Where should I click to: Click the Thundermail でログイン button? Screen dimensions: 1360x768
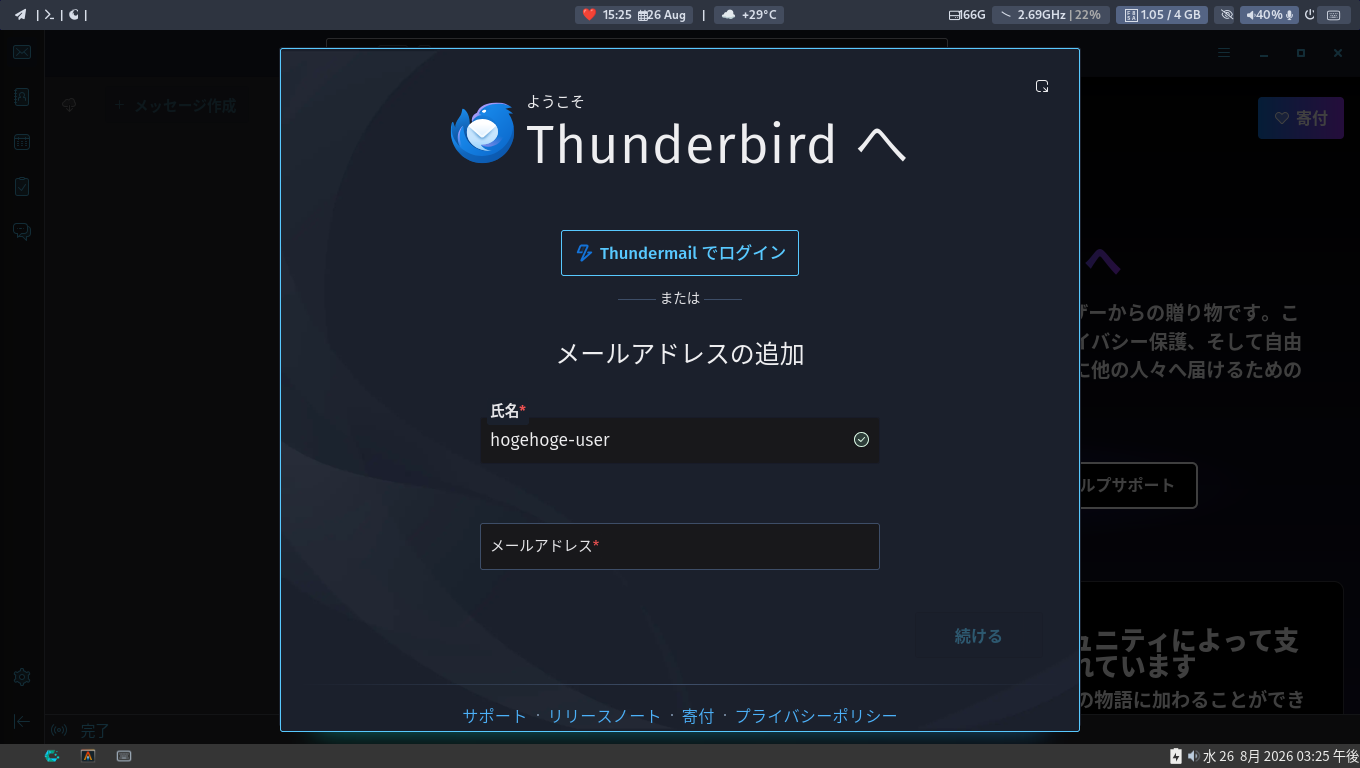(x=680, y=253)
